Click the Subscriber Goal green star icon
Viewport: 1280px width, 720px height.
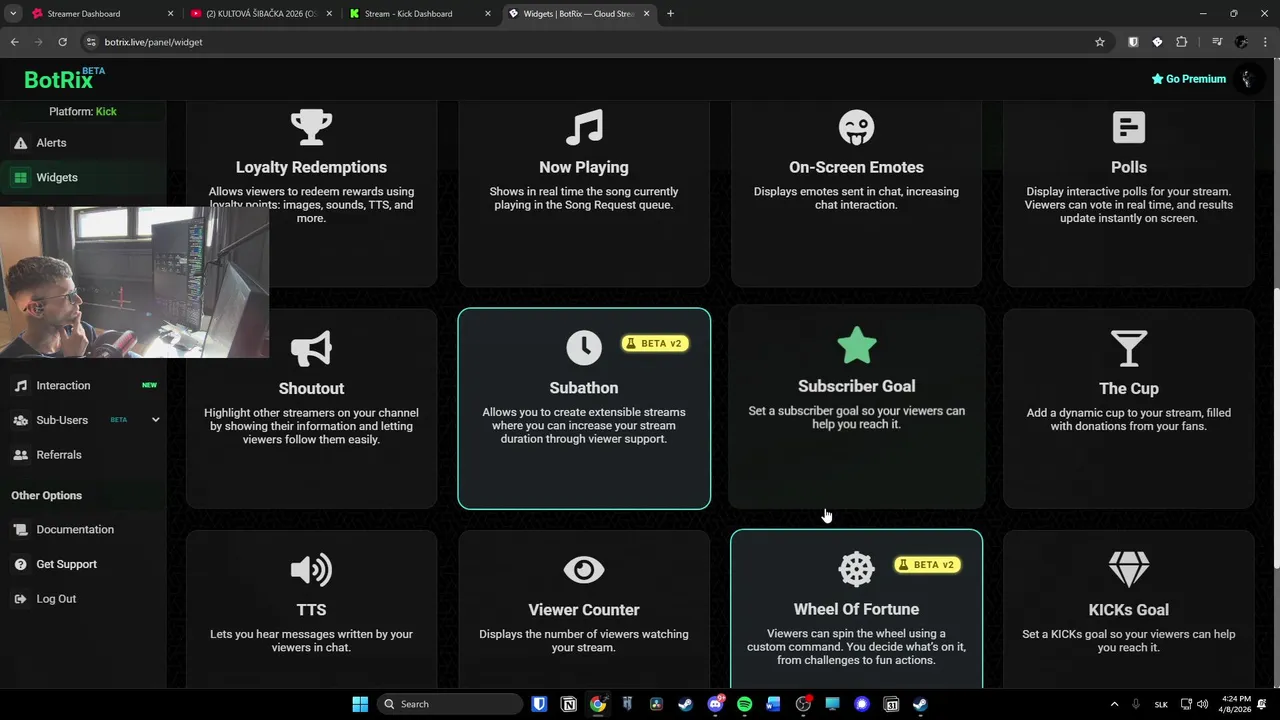pos(856,346)
